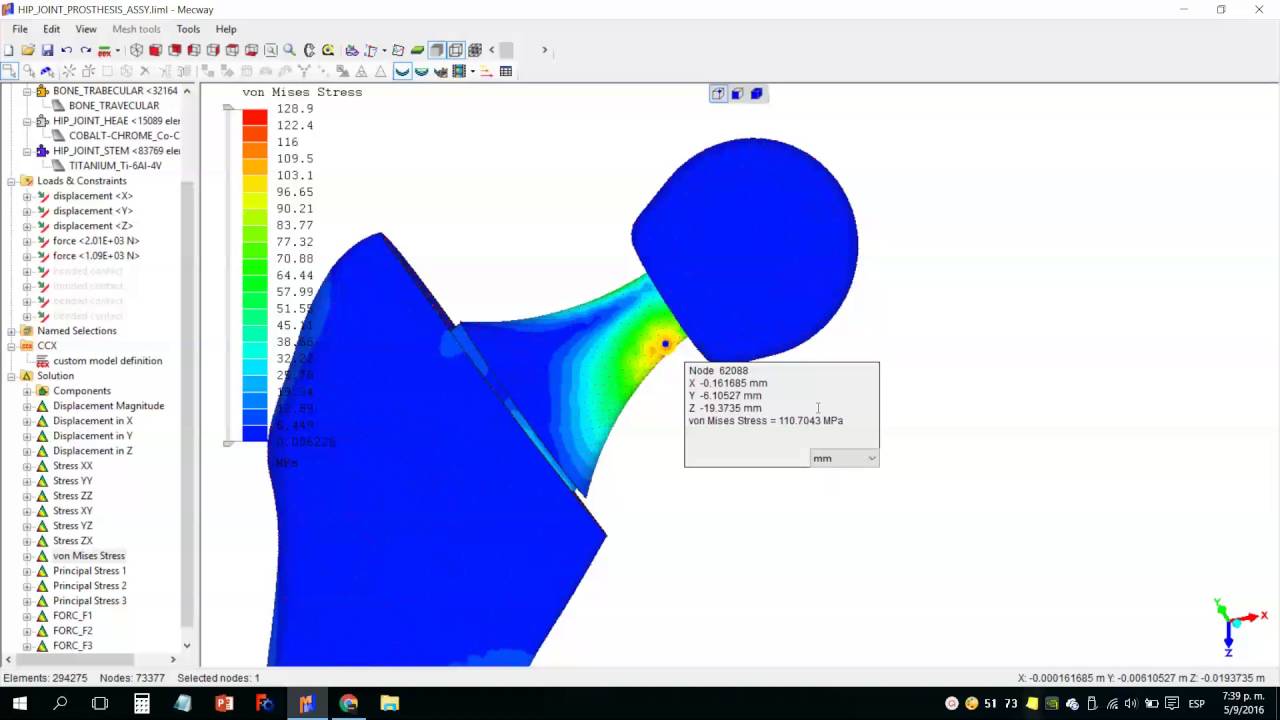Create a new file with the blank page icon
The height and width of the screenshot is (720, 1280).
pos(9,50)
